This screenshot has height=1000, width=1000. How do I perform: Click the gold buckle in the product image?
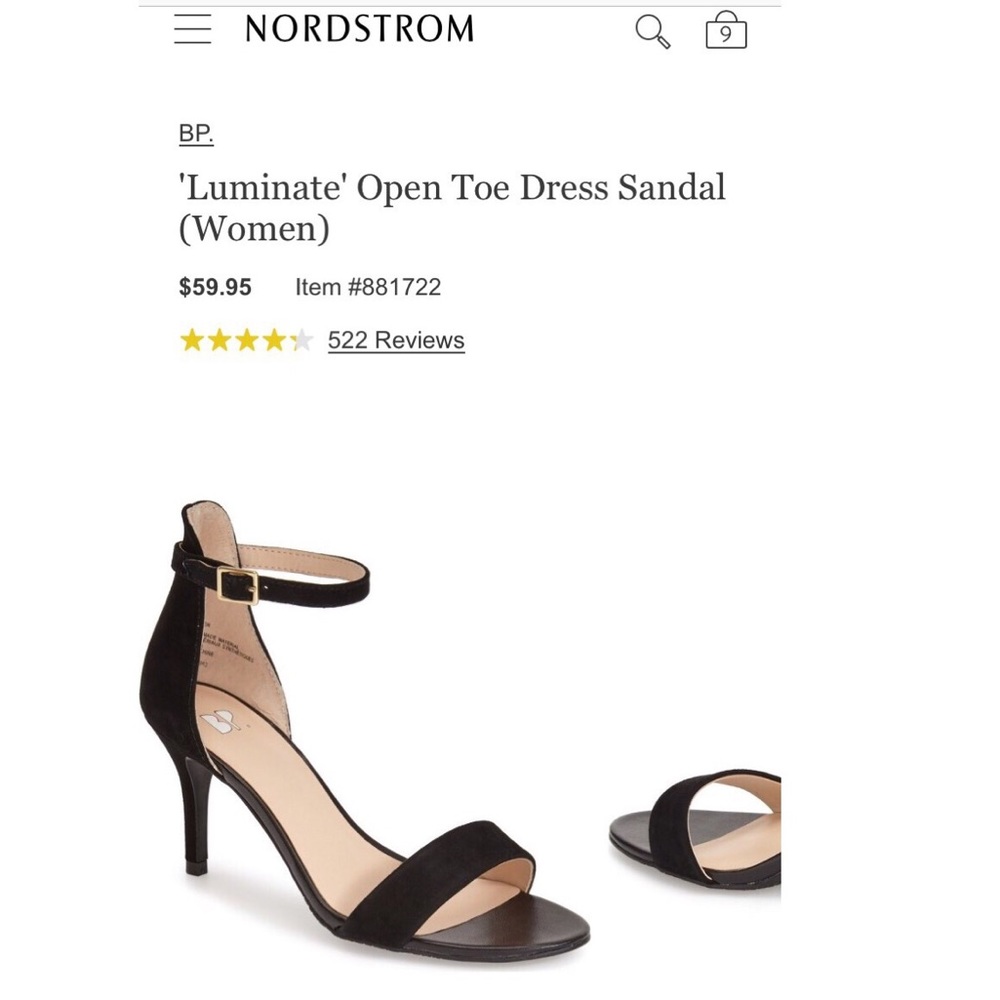(237, 585)
